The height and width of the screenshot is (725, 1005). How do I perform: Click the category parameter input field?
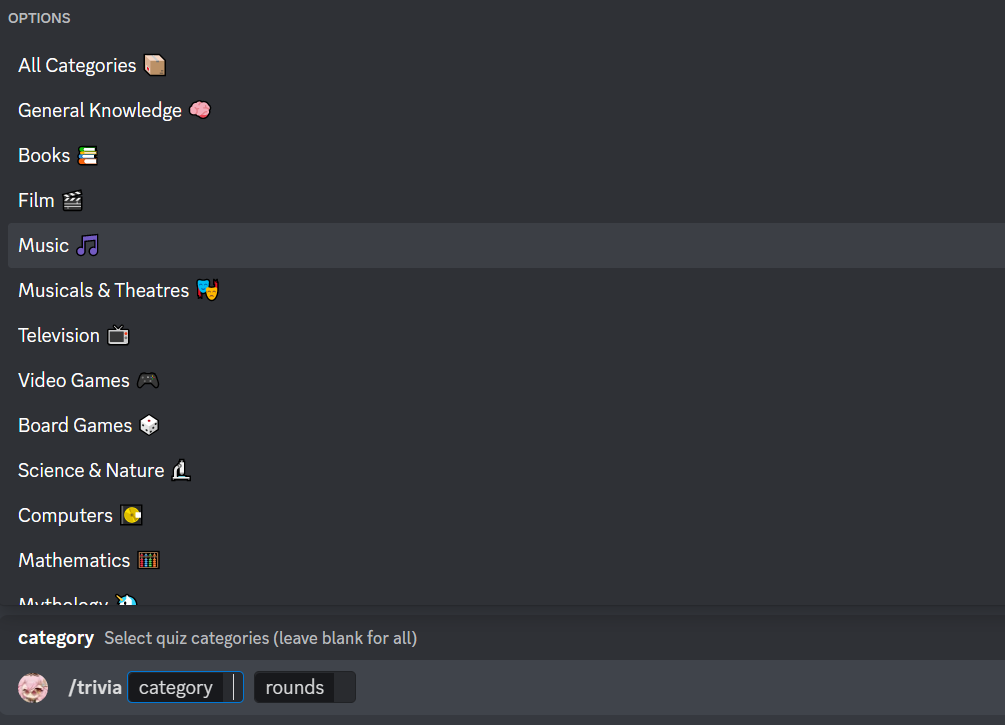point(185,687)
